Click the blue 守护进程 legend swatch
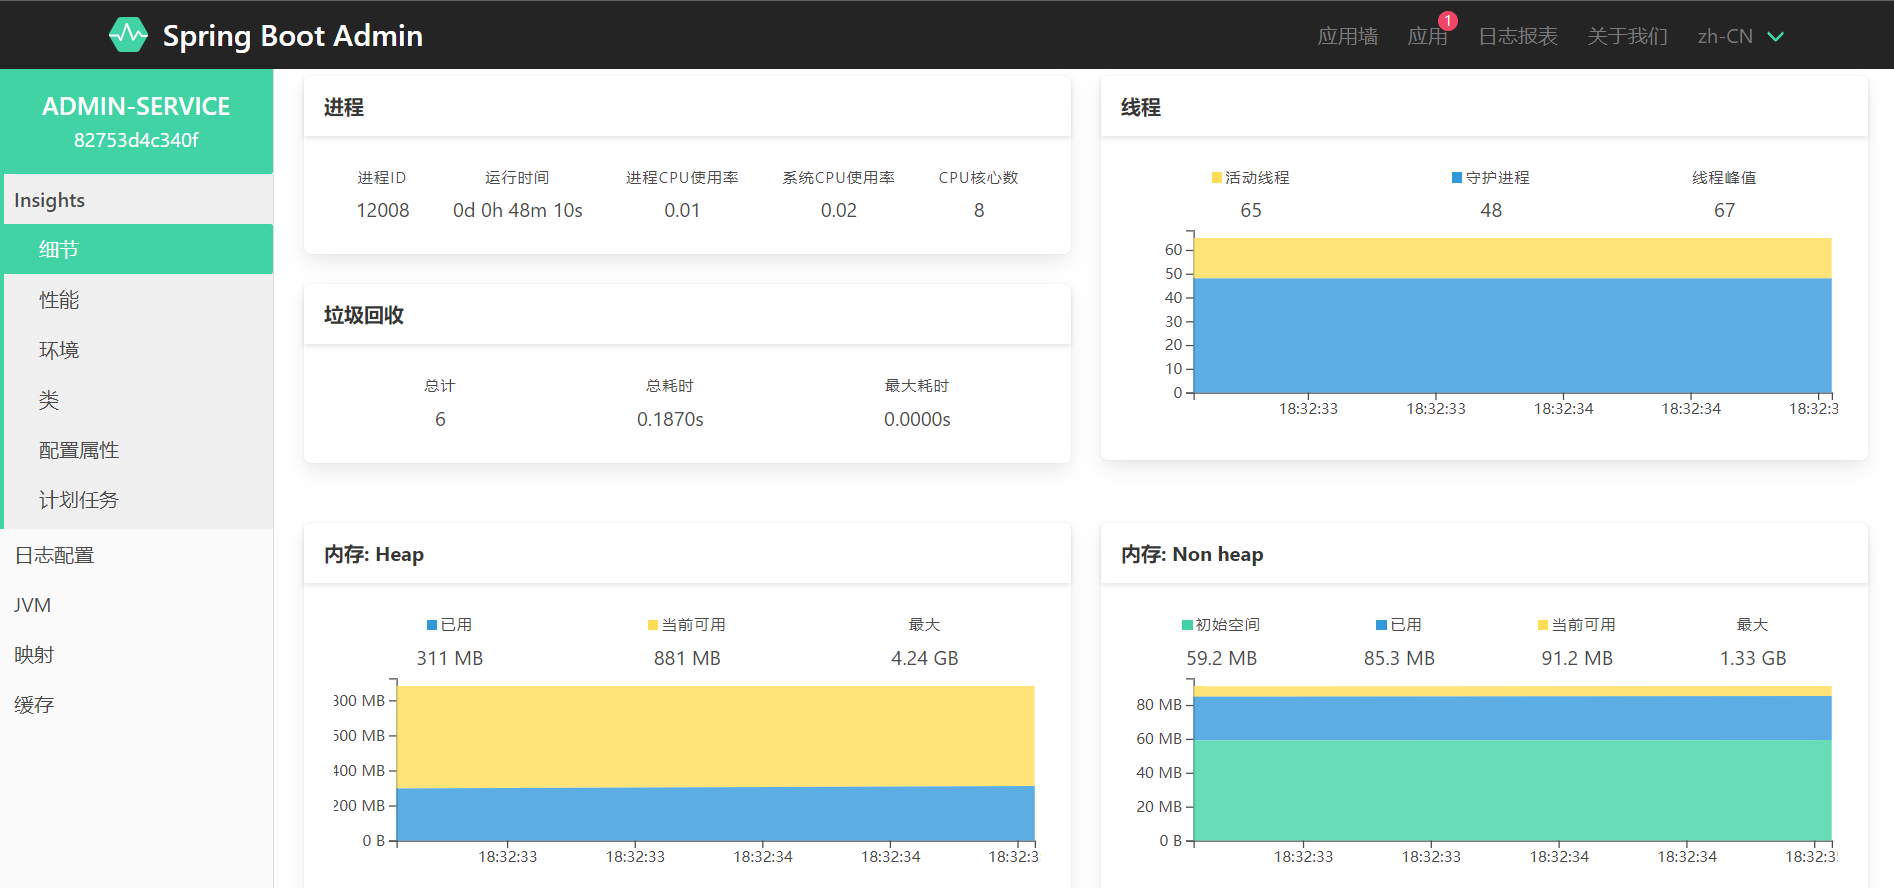The height and width of the screenshot is (888, 1894). pos(1457,178)
